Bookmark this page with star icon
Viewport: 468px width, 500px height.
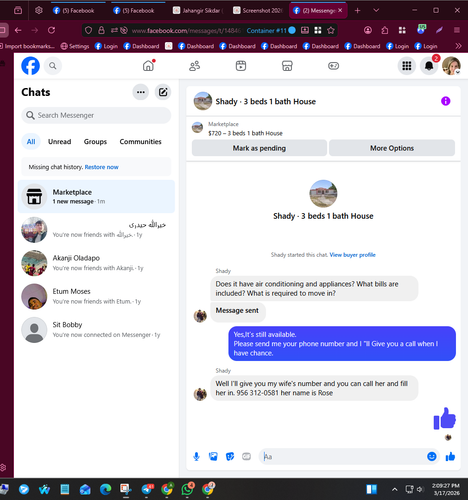coord(331,30)
